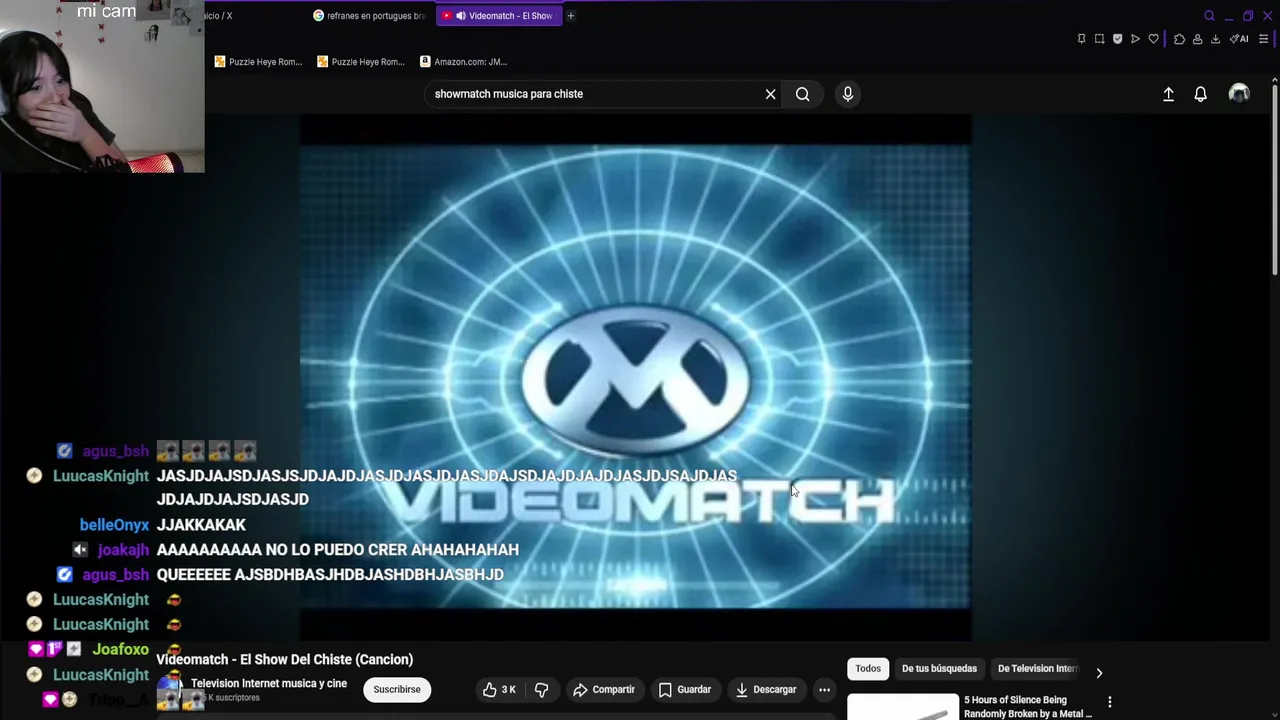Start voice search with the microphone

tap(848, 94)
